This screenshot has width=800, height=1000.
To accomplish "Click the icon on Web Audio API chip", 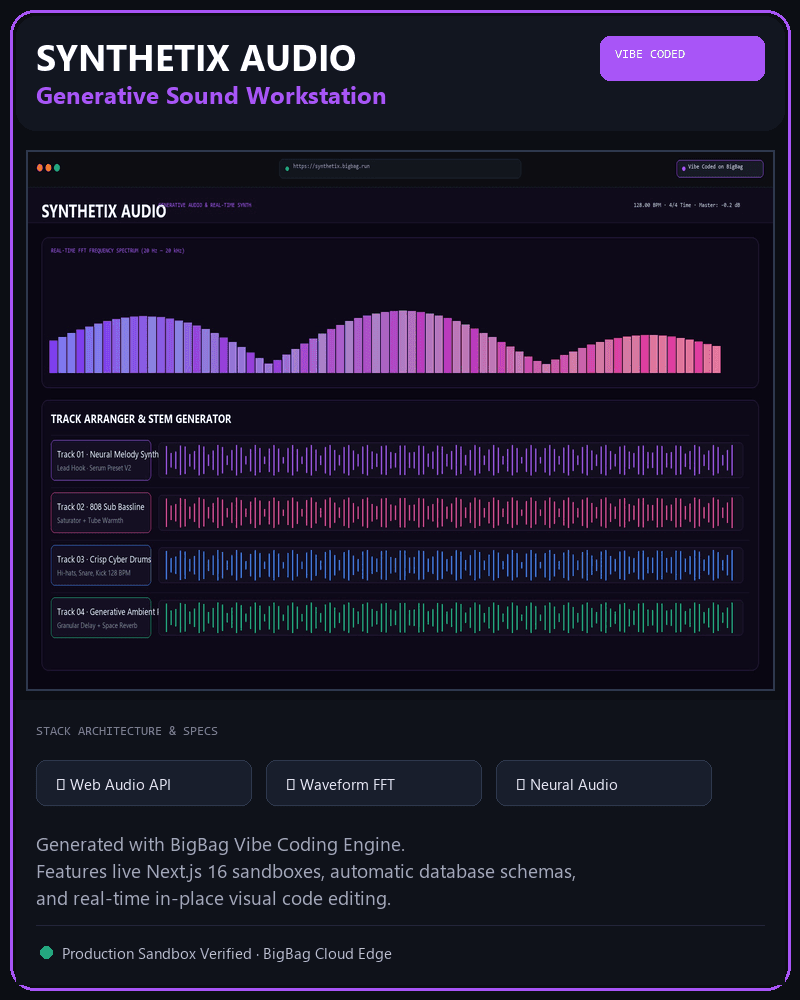I will (61, 784).
